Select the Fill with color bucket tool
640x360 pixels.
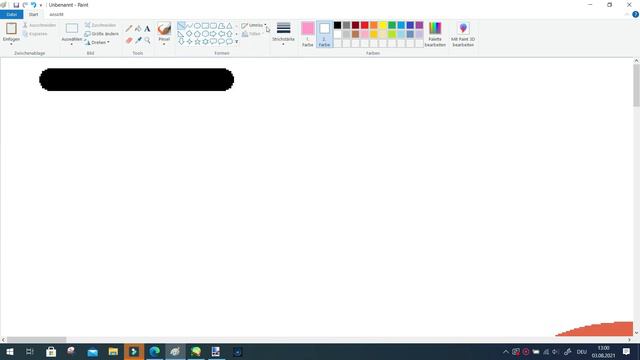coord(138,29)
